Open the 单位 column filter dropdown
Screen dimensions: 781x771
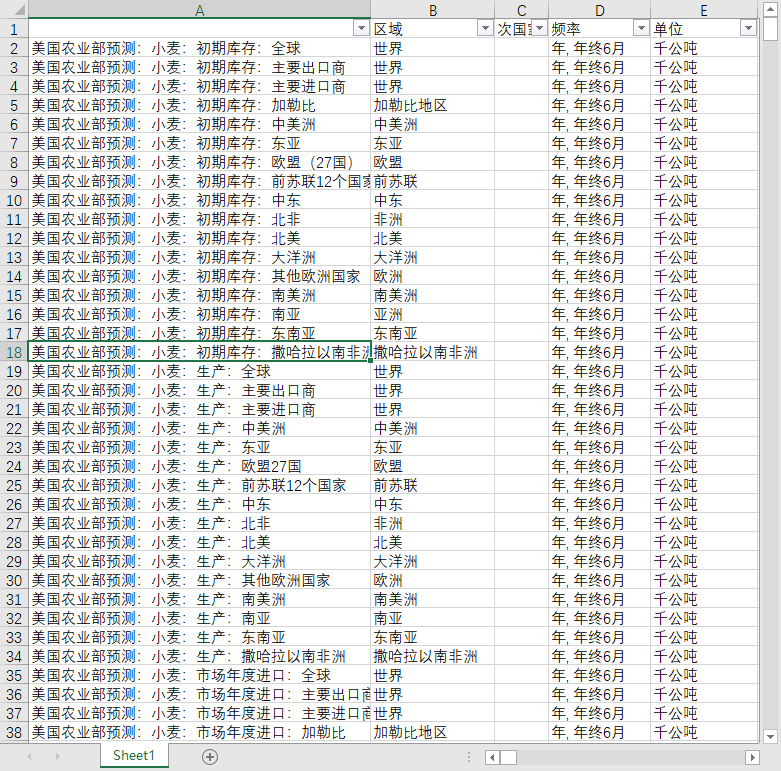[748, 28]
